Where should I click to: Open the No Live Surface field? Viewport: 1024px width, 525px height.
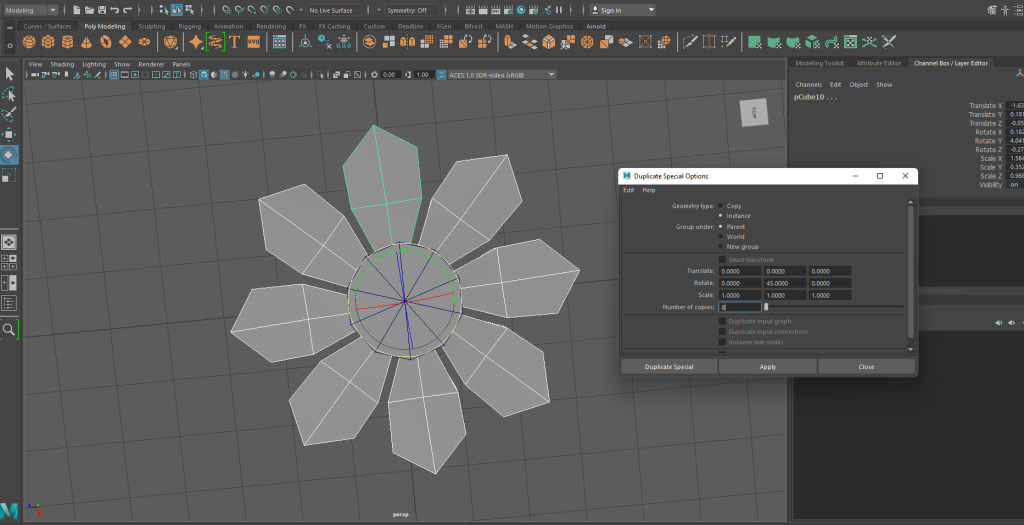tap(332, 10)
